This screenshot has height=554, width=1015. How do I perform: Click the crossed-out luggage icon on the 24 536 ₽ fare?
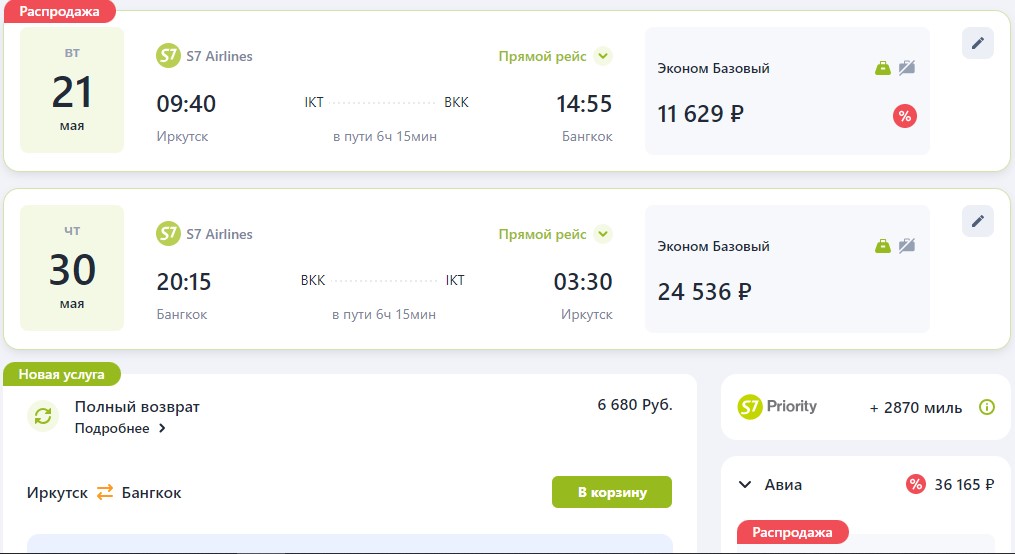click(x=906, y=246)
